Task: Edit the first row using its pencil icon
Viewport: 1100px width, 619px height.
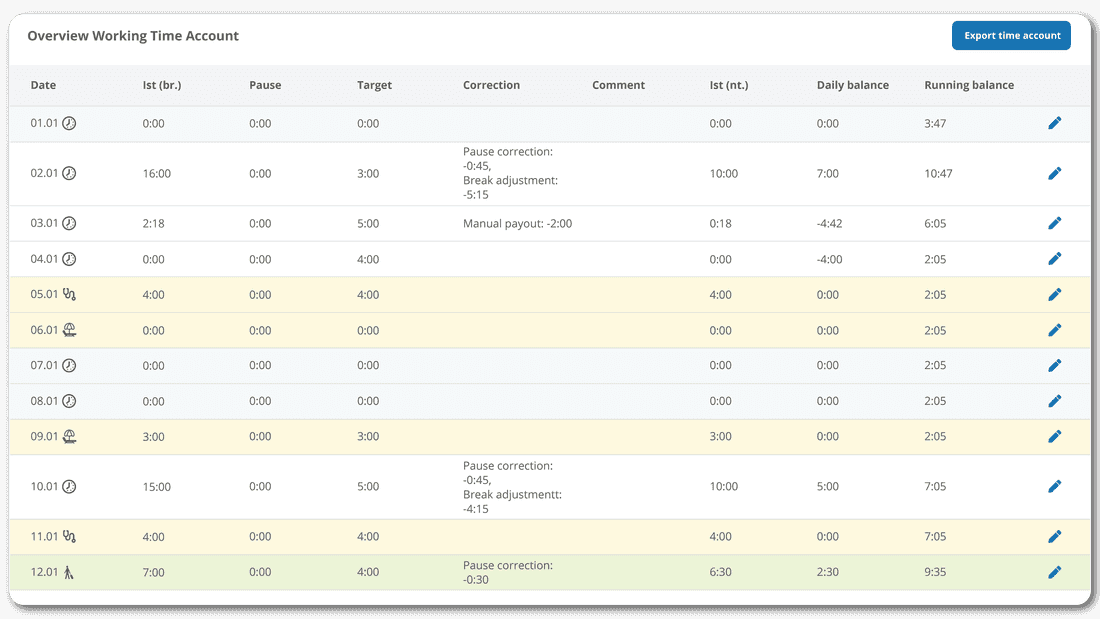Action: (x=1055, y=123)
